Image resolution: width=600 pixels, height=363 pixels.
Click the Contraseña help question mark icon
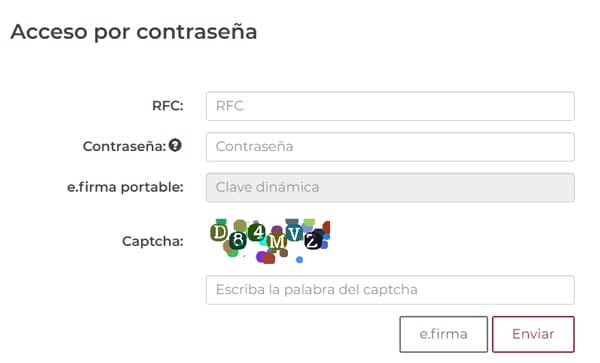(x=175, y=145)
